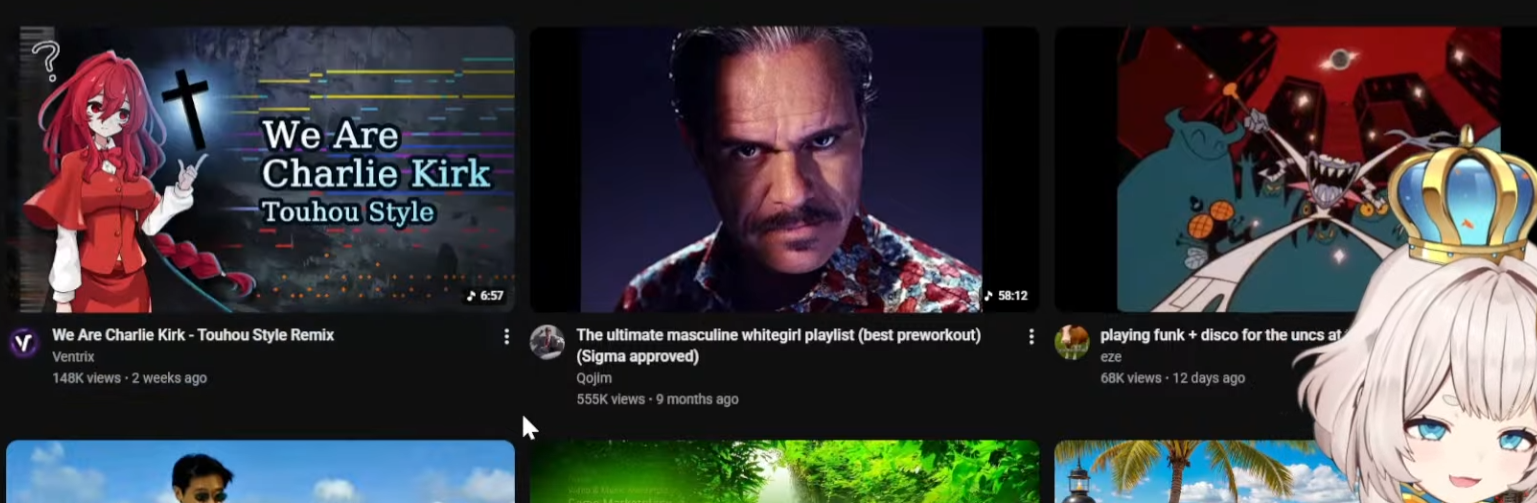
Task: Open Ventrix channel avatar icon
Action: click(x=24, y=343)
